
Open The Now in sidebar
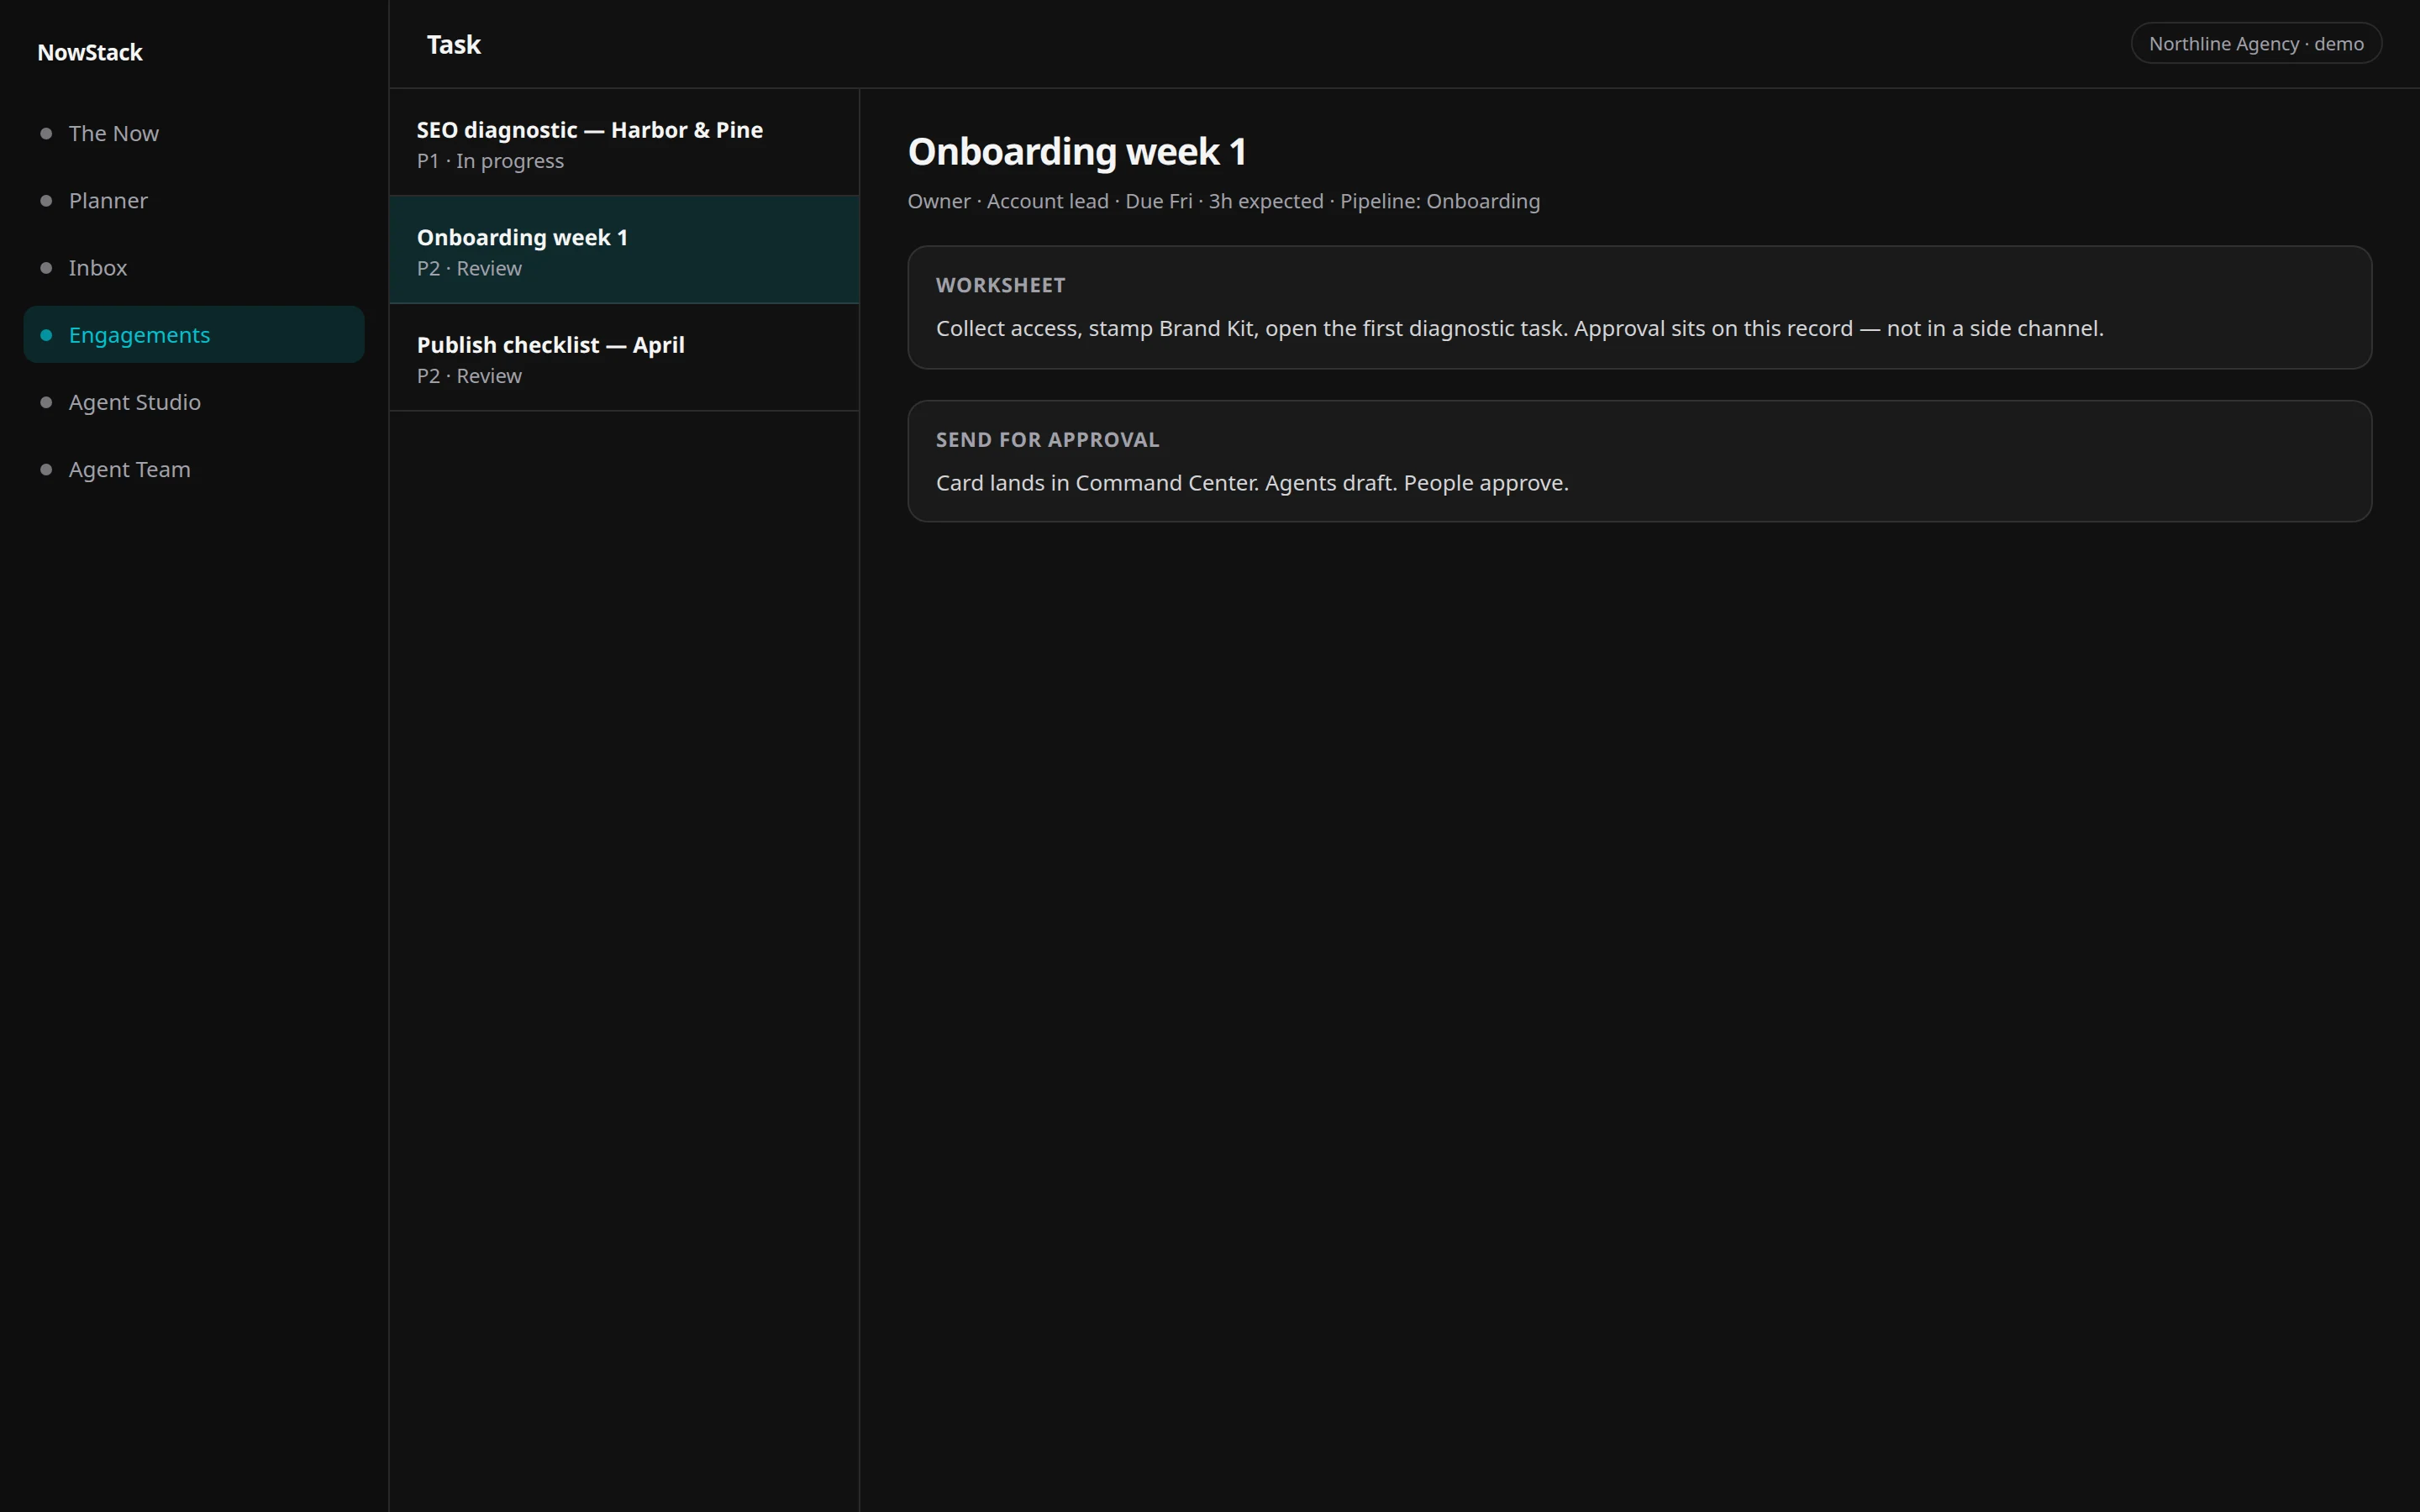193,133
